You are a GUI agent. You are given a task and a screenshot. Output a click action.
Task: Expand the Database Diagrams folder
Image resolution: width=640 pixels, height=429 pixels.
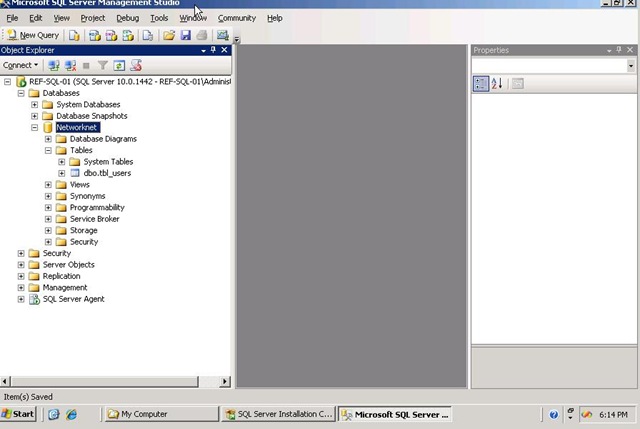pos(48,139)
